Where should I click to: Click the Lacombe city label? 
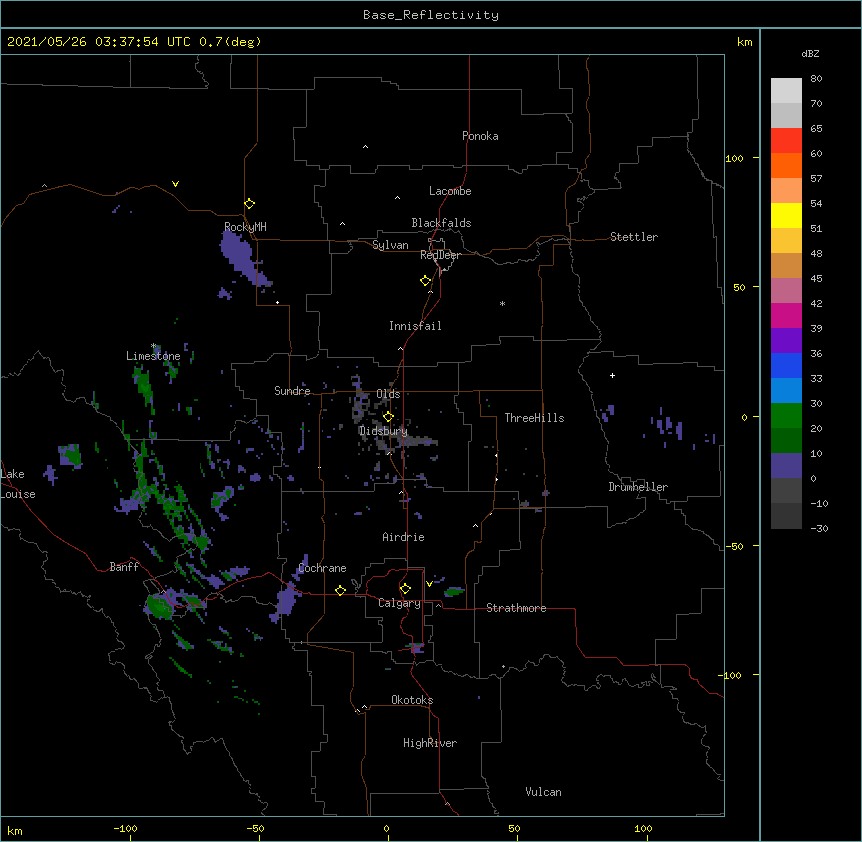point(450,191)
